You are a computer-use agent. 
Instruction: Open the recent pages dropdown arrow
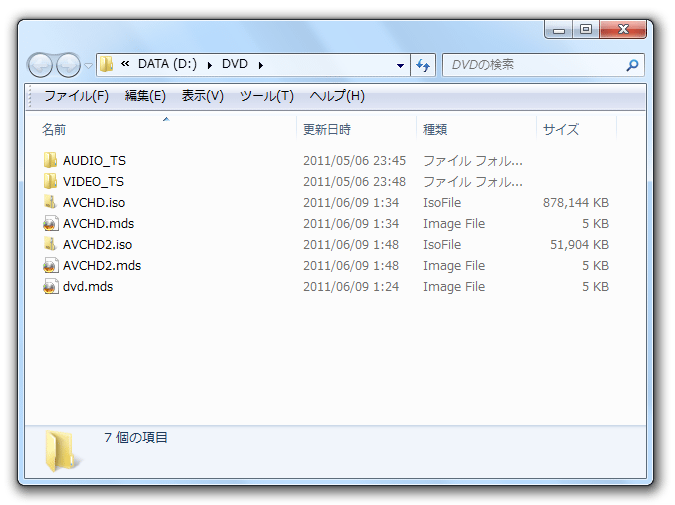click(x=88, y=66)
